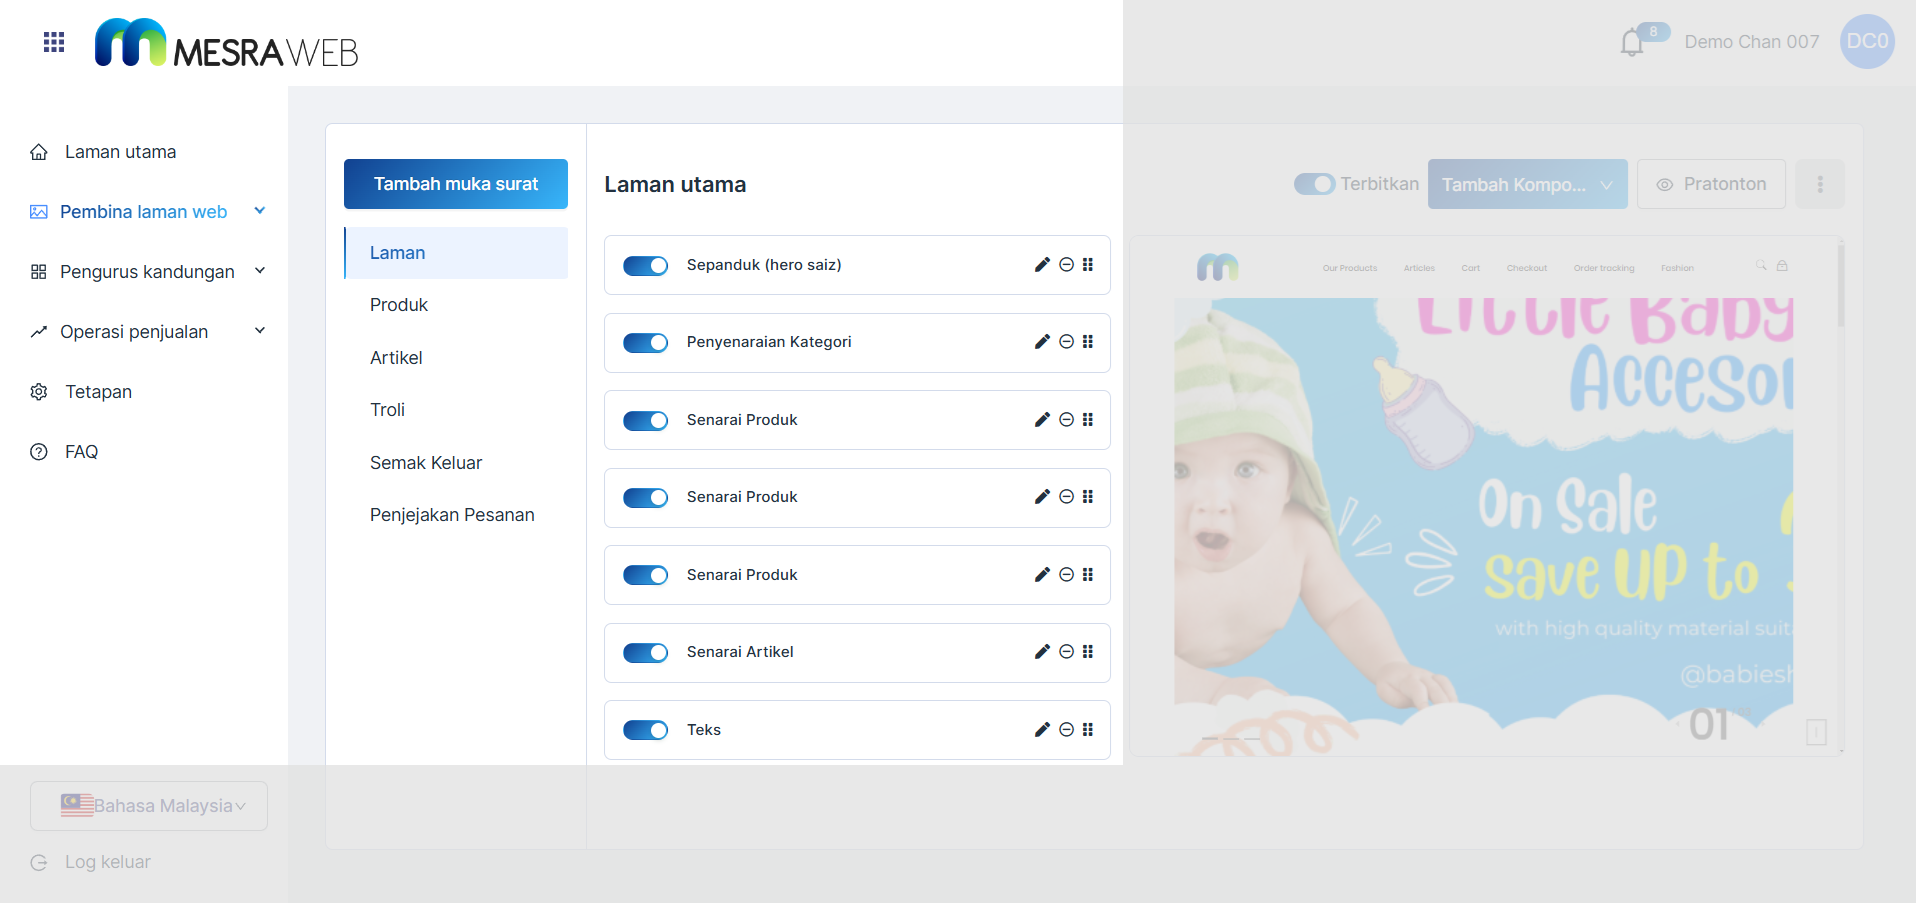Click the website preview hero banner
The height and width of the screenshot is (903, 1916).
[1483, 510]
